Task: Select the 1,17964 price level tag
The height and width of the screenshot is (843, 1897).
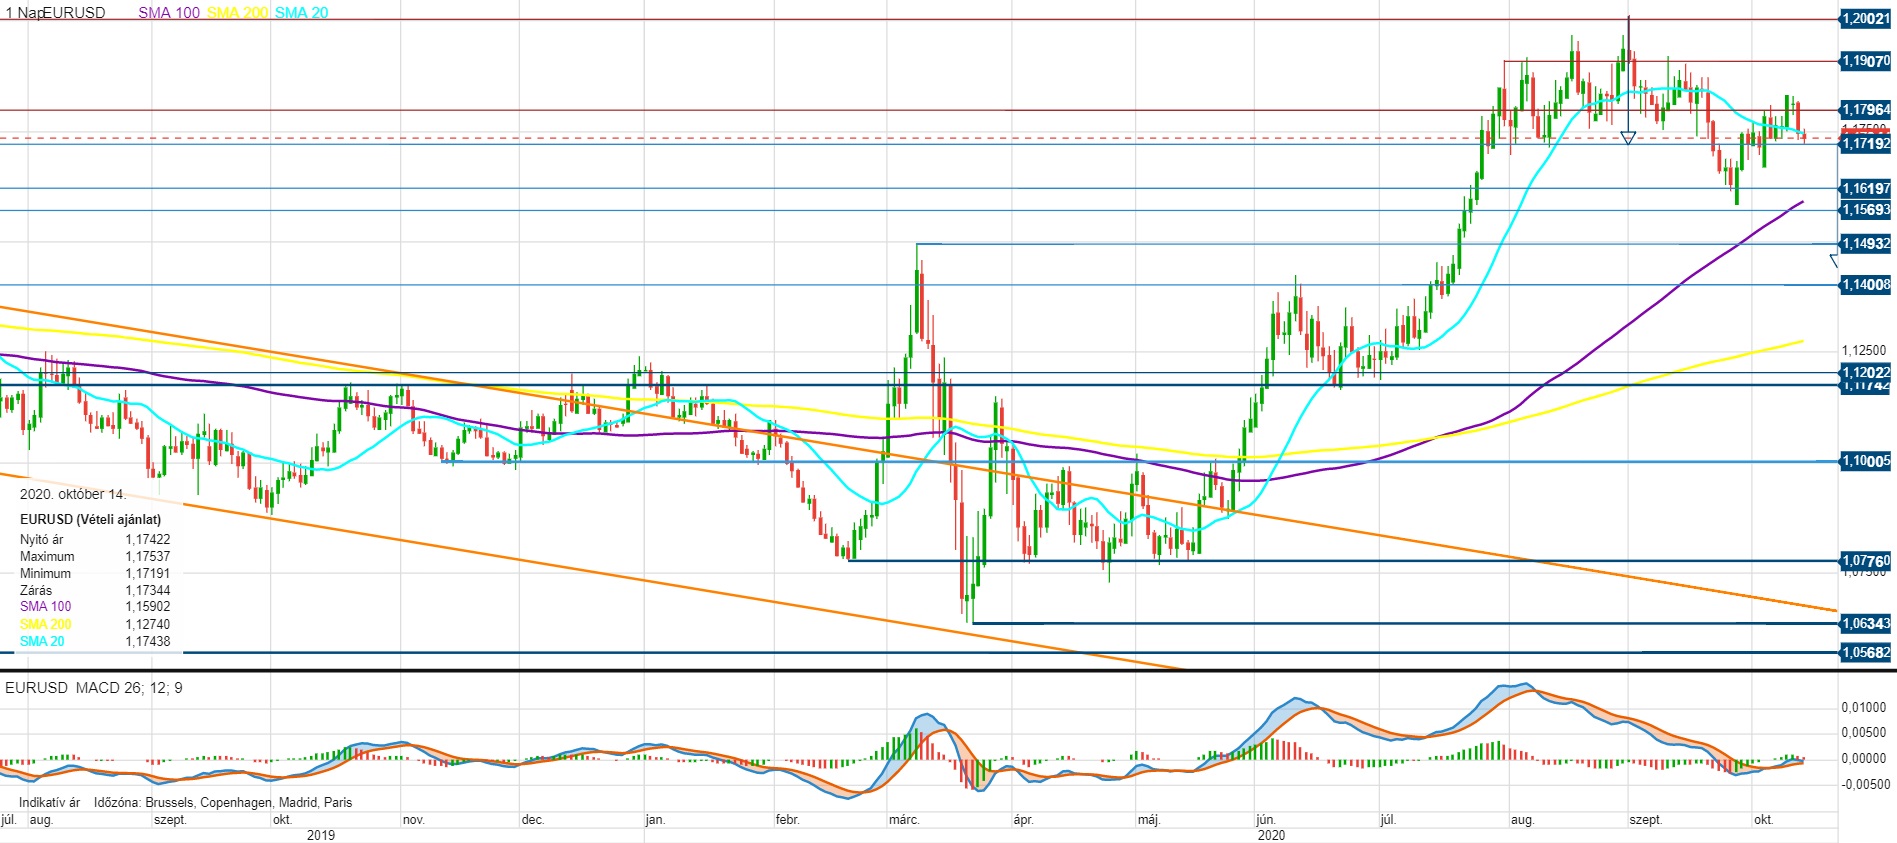Action: pyautogui.click(x=1865, y=110)
